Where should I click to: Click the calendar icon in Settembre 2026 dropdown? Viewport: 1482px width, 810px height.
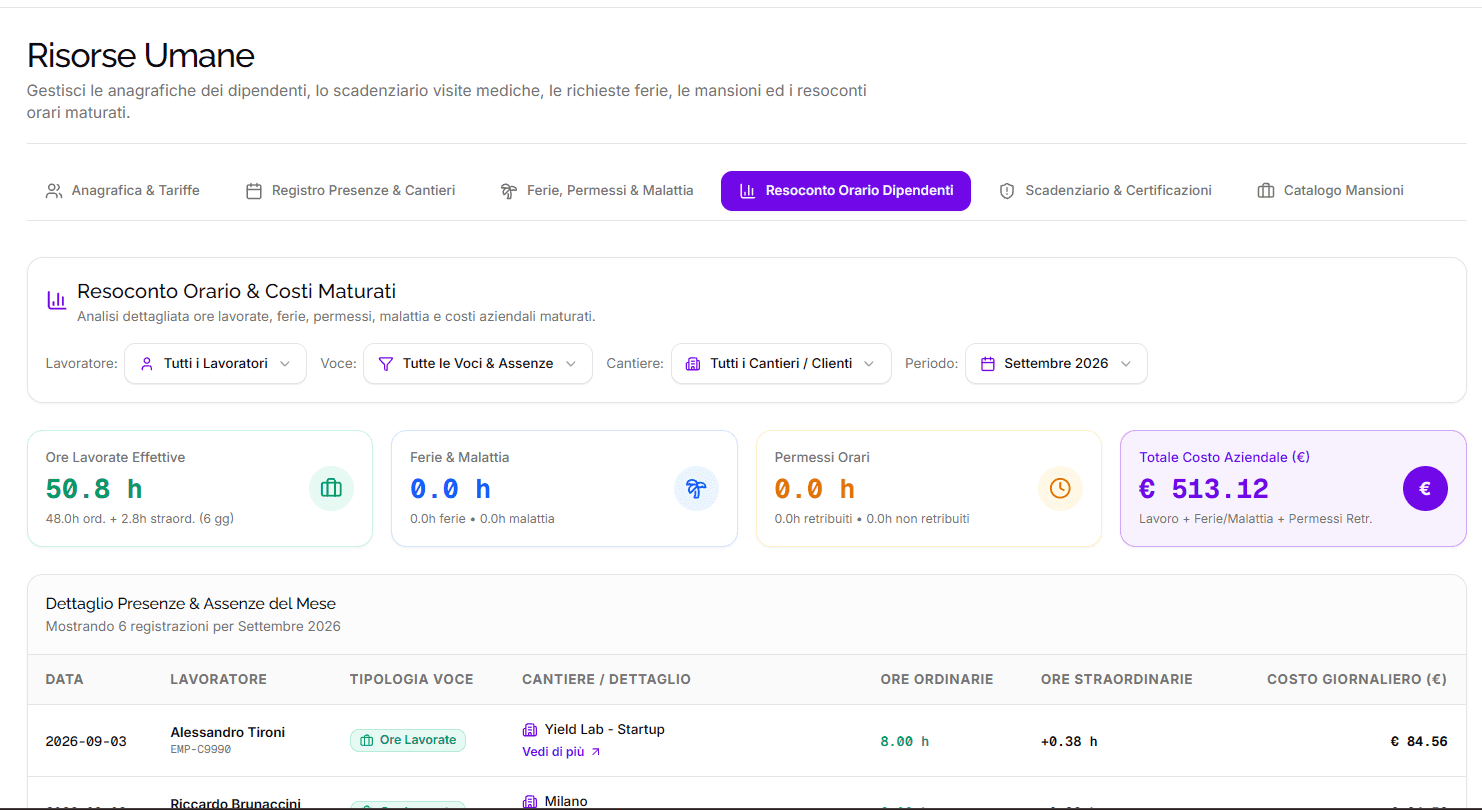click(x=988, y=364)
